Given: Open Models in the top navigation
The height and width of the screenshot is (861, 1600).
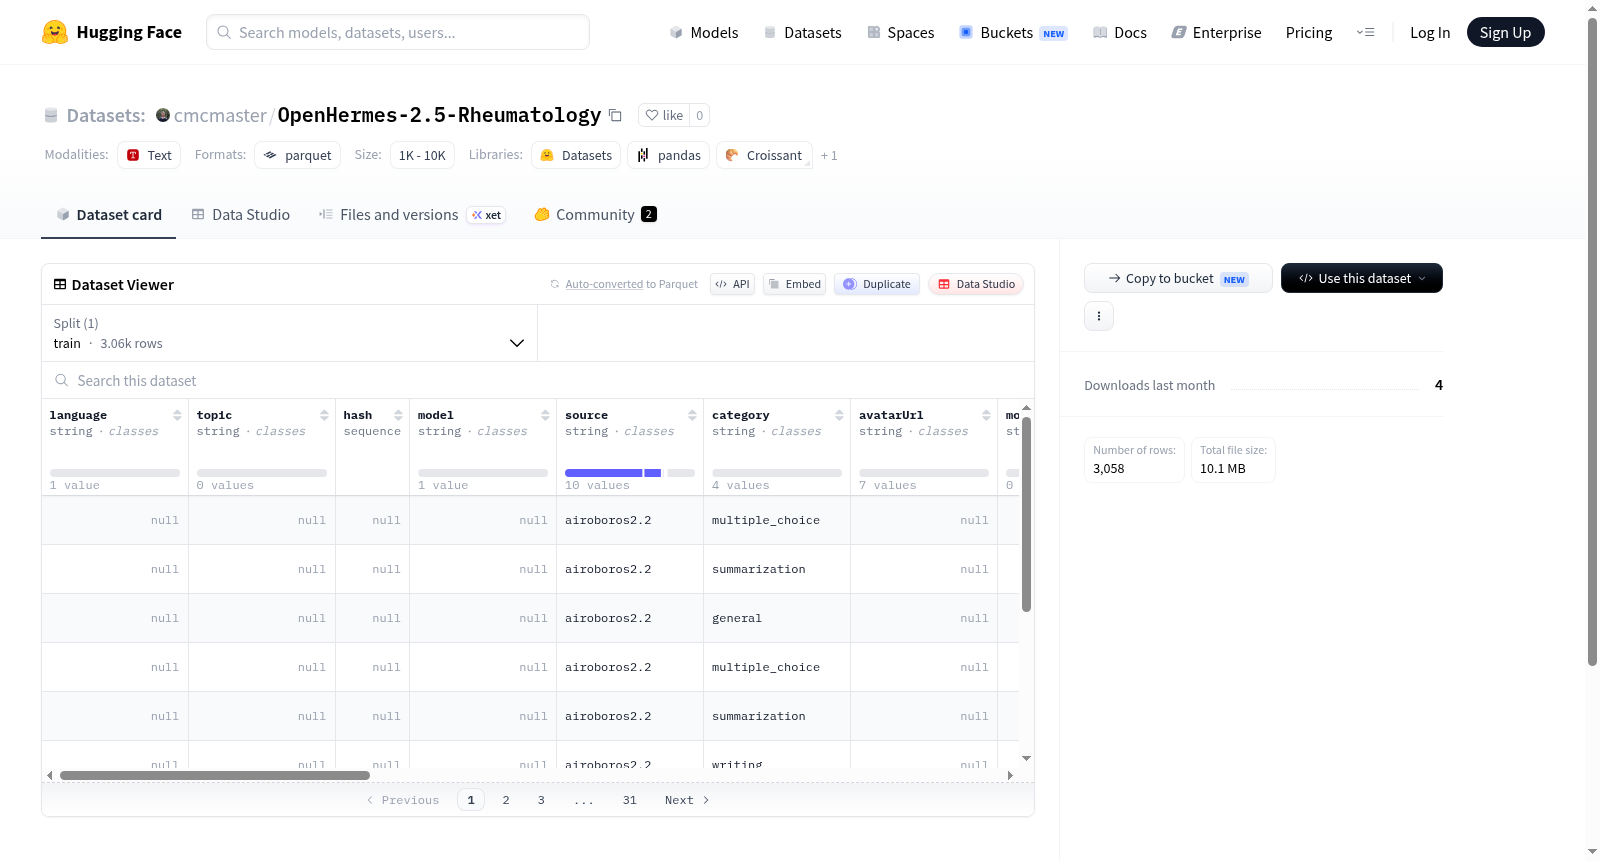Looking at the screenshot, I should (704, 32).
